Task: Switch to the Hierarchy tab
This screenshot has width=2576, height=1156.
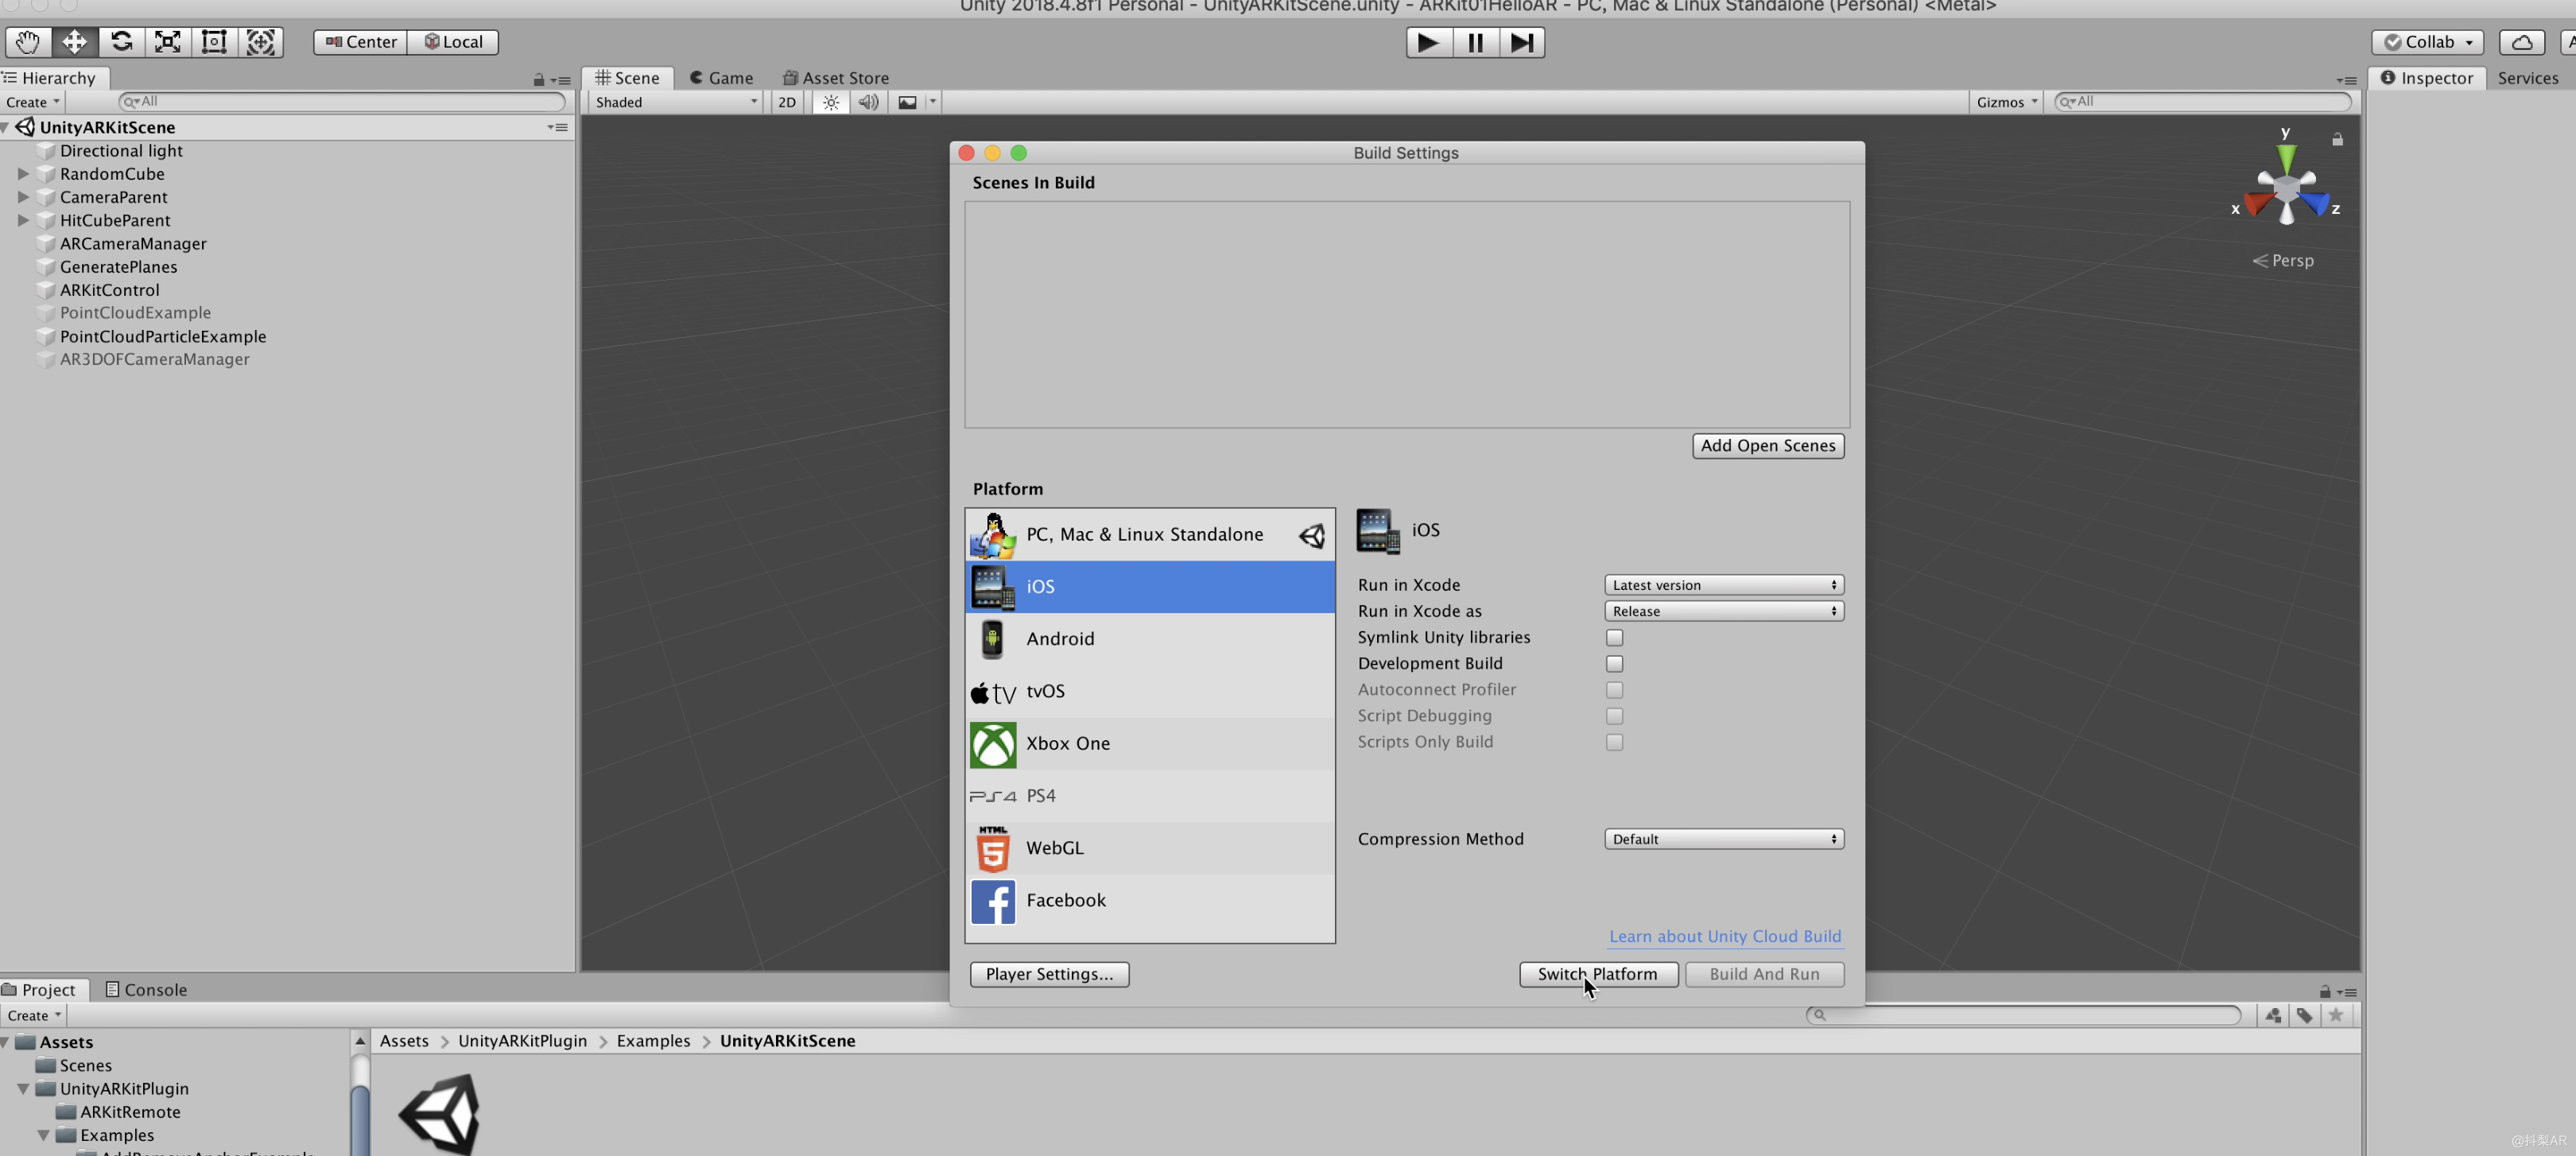Action: (x=50, y=78)
